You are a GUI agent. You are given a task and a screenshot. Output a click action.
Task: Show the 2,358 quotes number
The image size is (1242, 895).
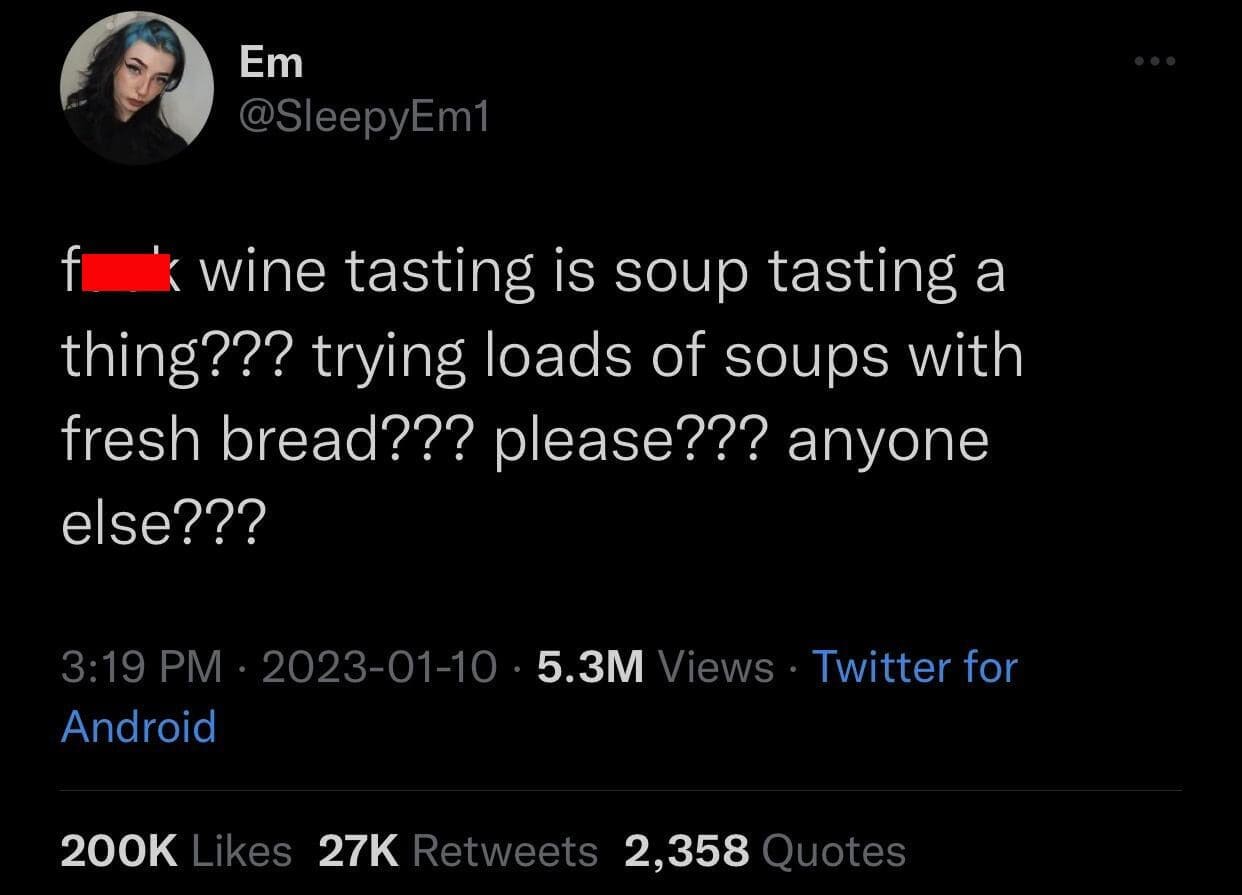coord(686,851)
